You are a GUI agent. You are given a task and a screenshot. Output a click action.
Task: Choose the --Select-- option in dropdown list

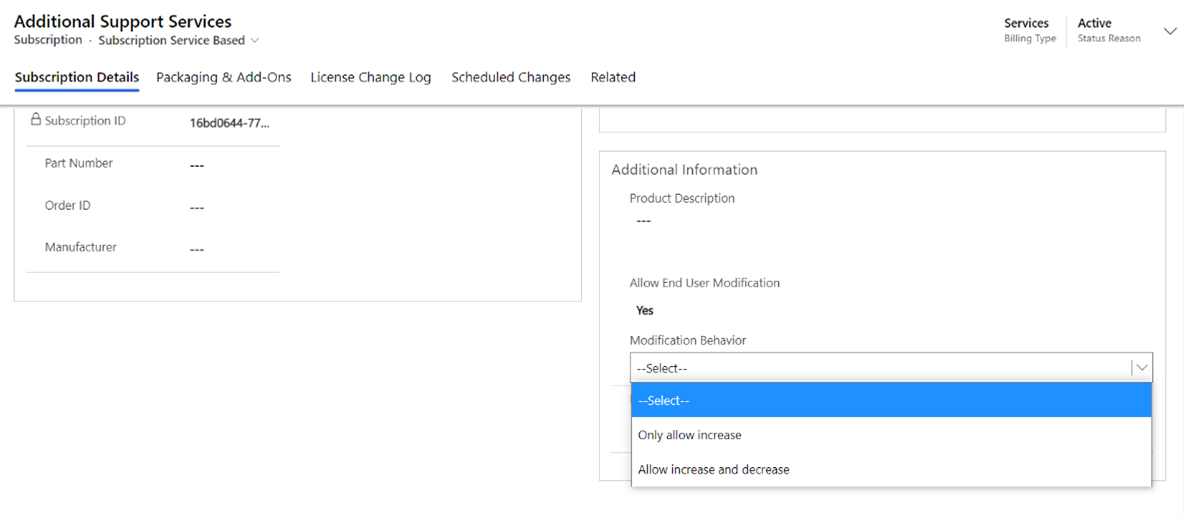(891, 400)
